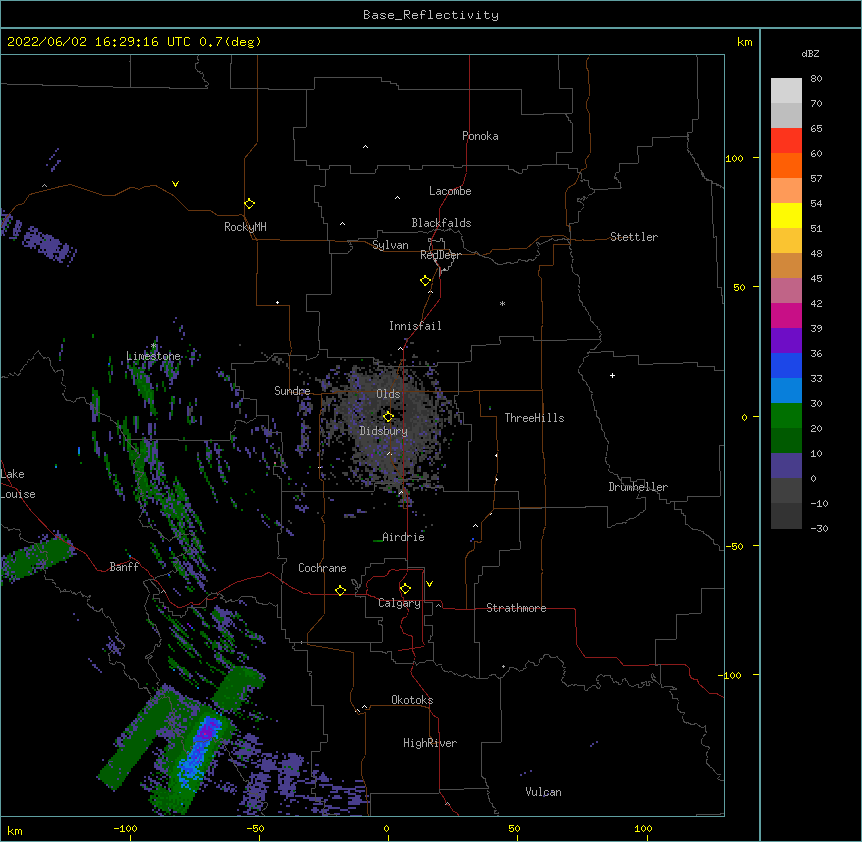Image resolution: width=862 pixels, height=842 pixels.
Task: Click the white asterisk above Limestone label
Action: point(154,346)
